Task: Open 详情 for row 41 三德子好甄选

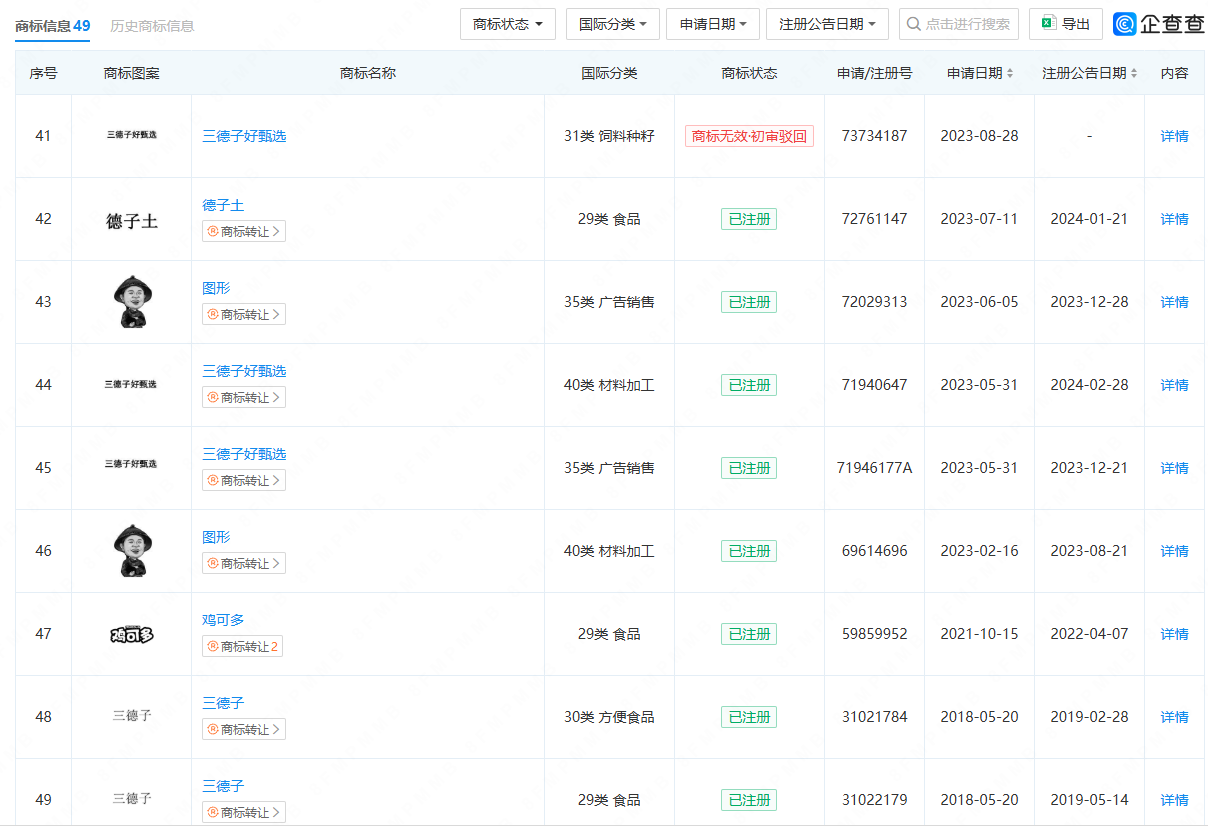Action: [1174, 136]
